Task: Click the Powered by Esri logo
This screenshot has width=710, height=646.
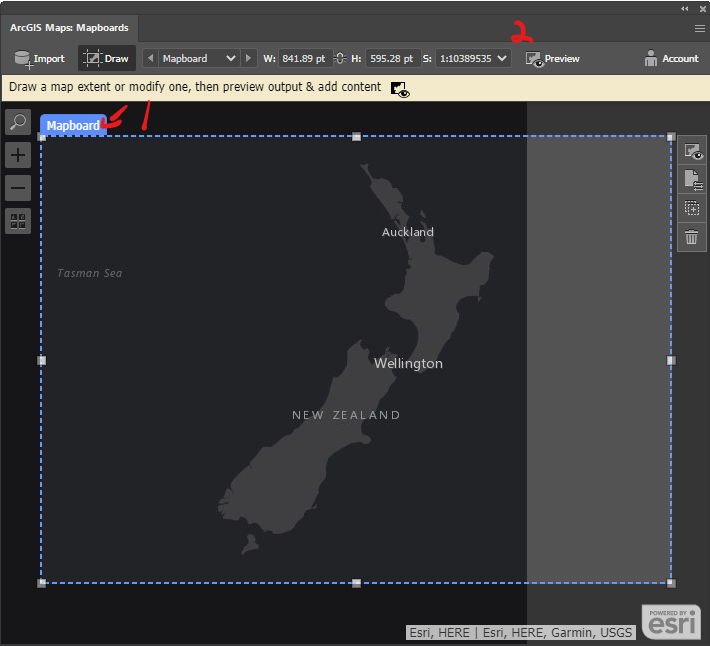Action: [x=671, y=622]
